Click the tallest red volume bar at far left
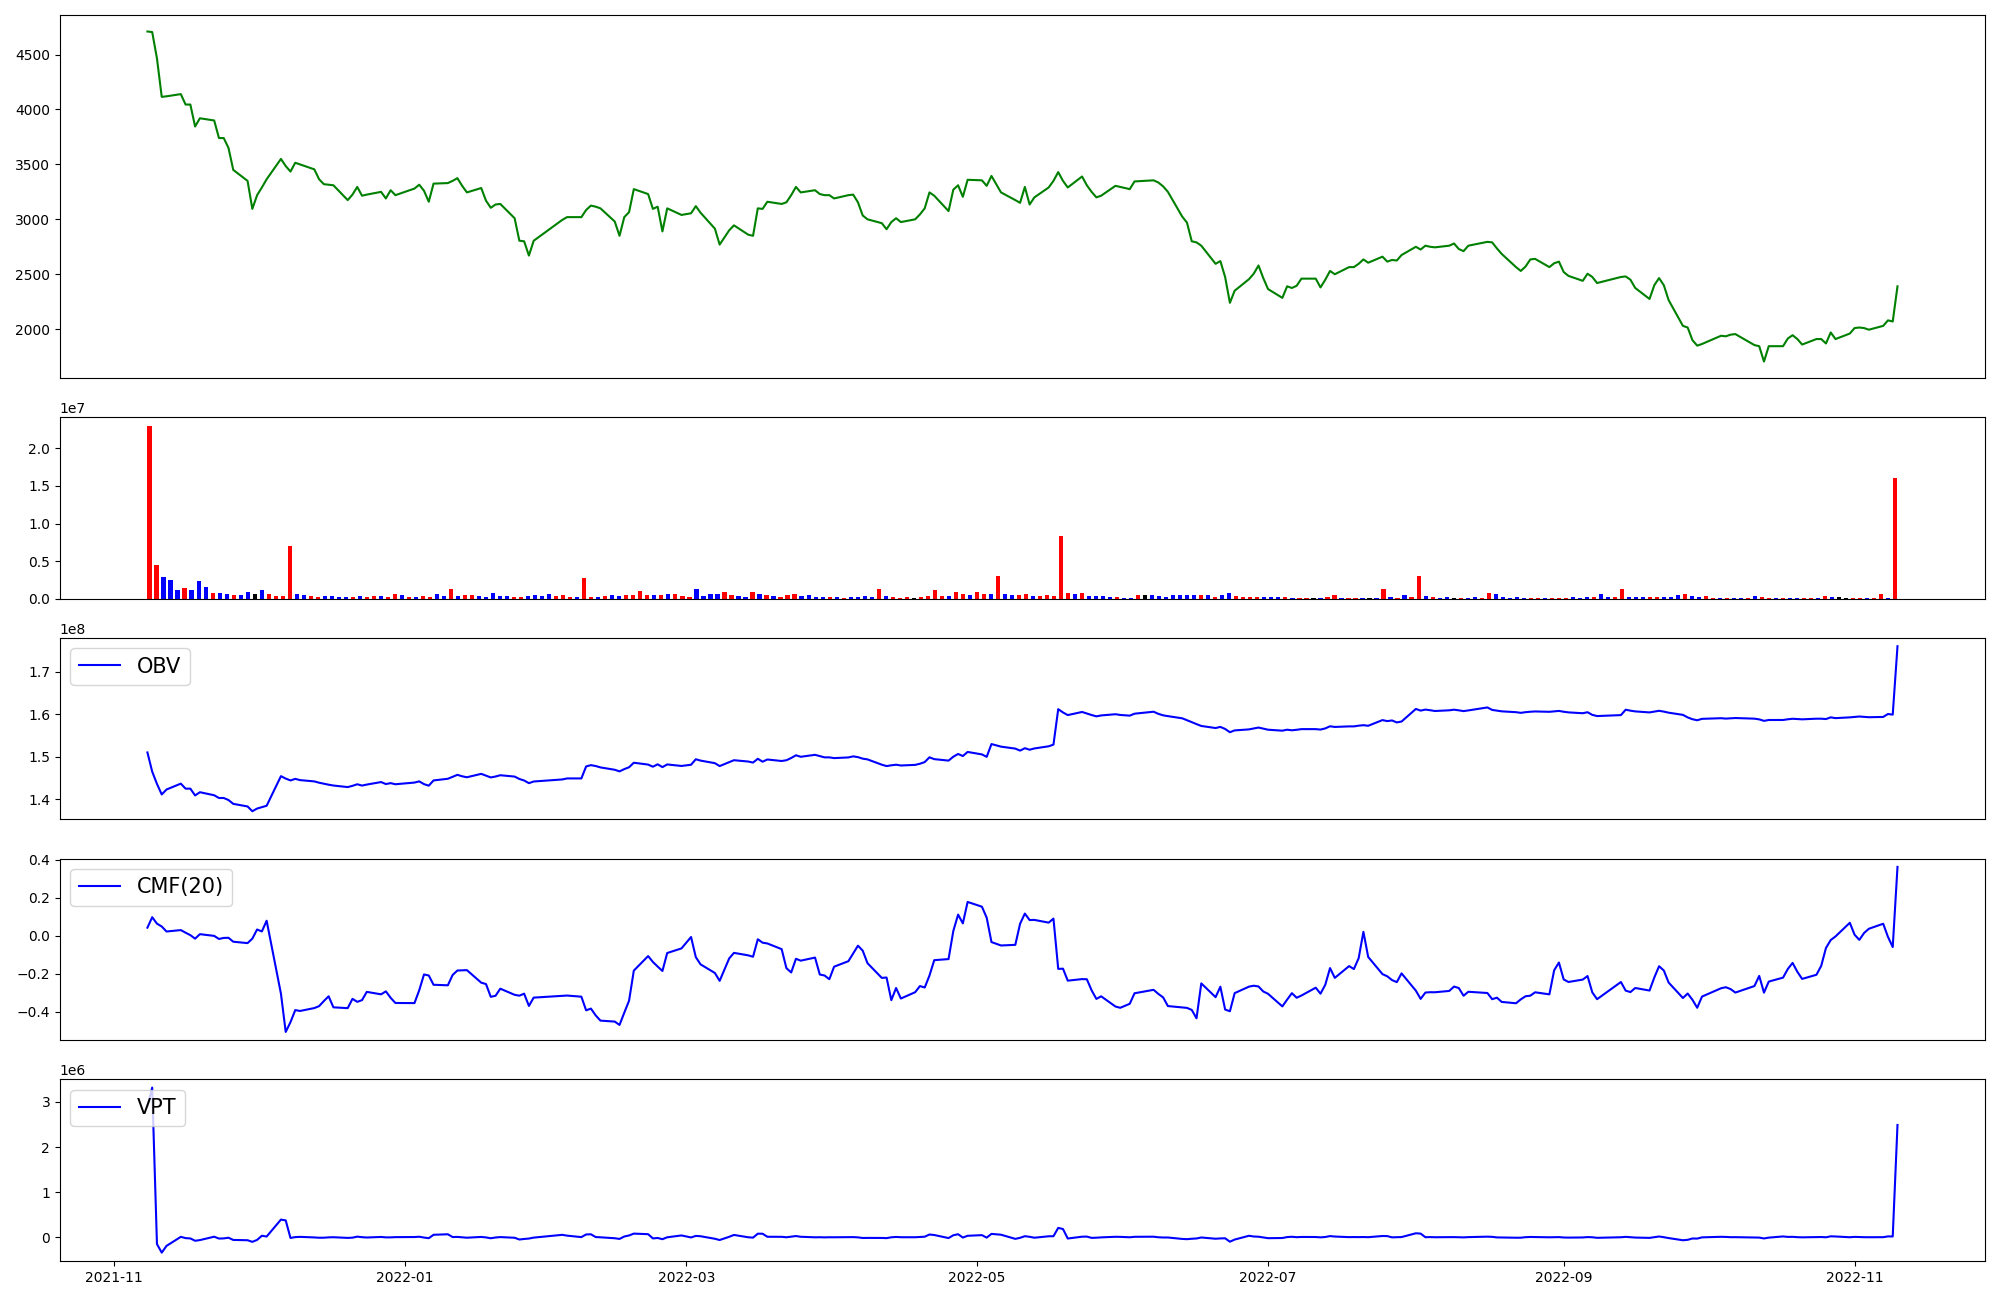 coord(149,512)
